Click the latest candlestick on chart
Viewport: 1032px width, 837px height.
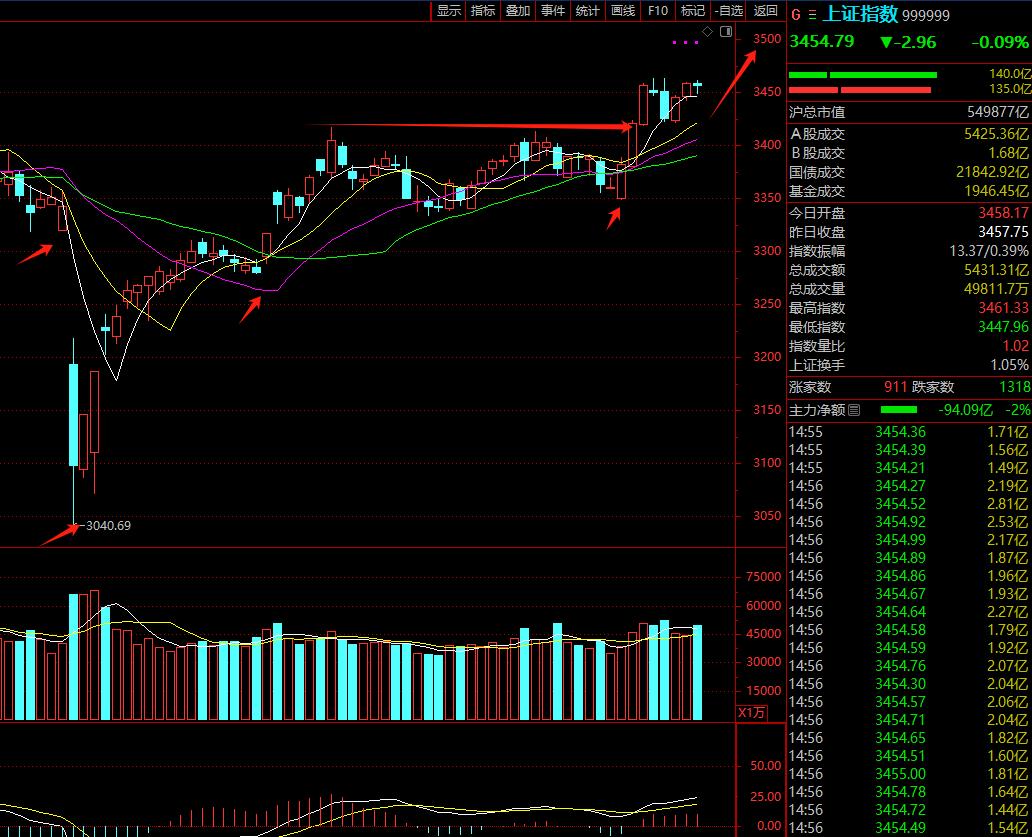(697, 87)
